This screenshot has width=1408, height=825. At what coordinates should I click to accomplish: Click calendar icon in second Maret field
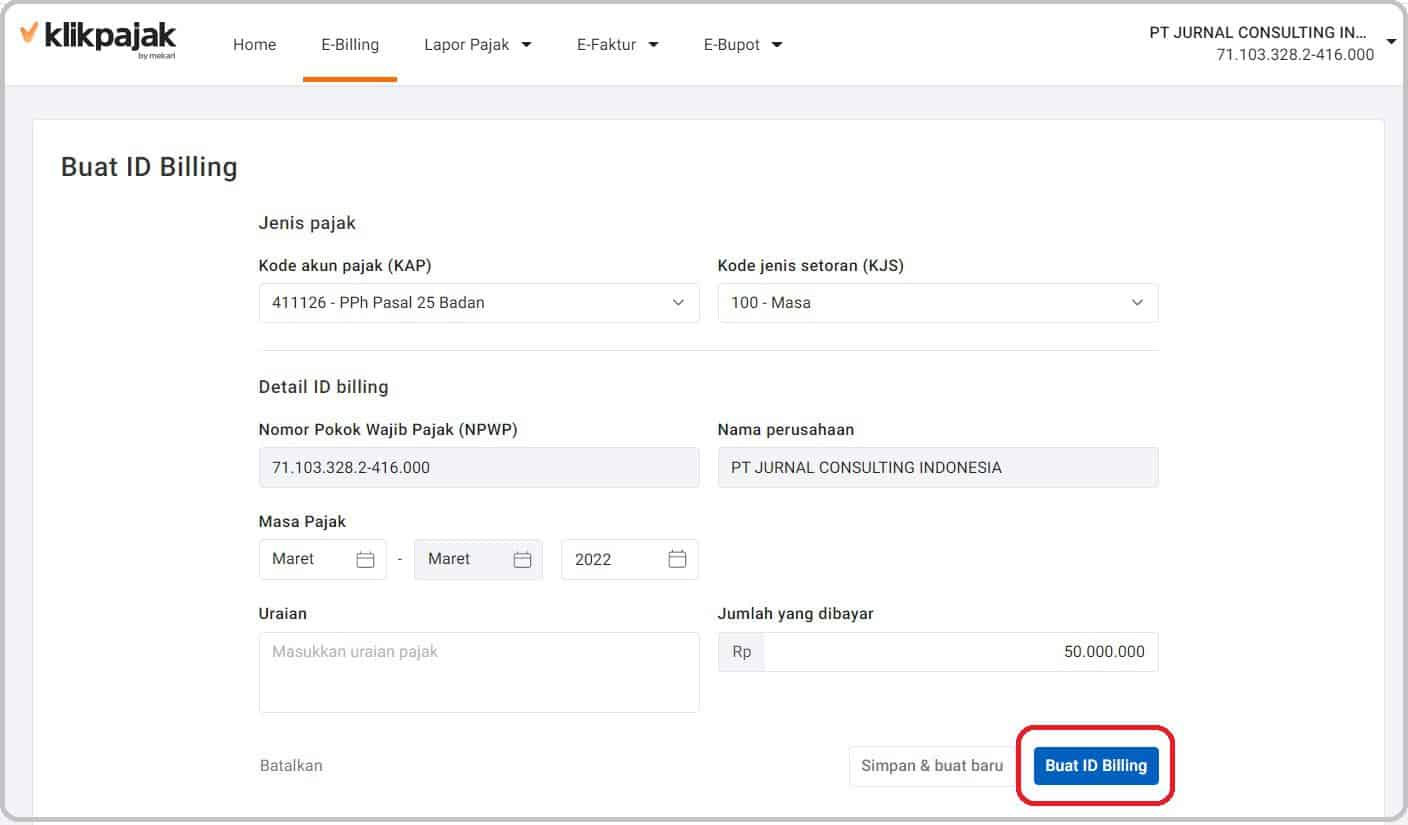coord(522,559)
